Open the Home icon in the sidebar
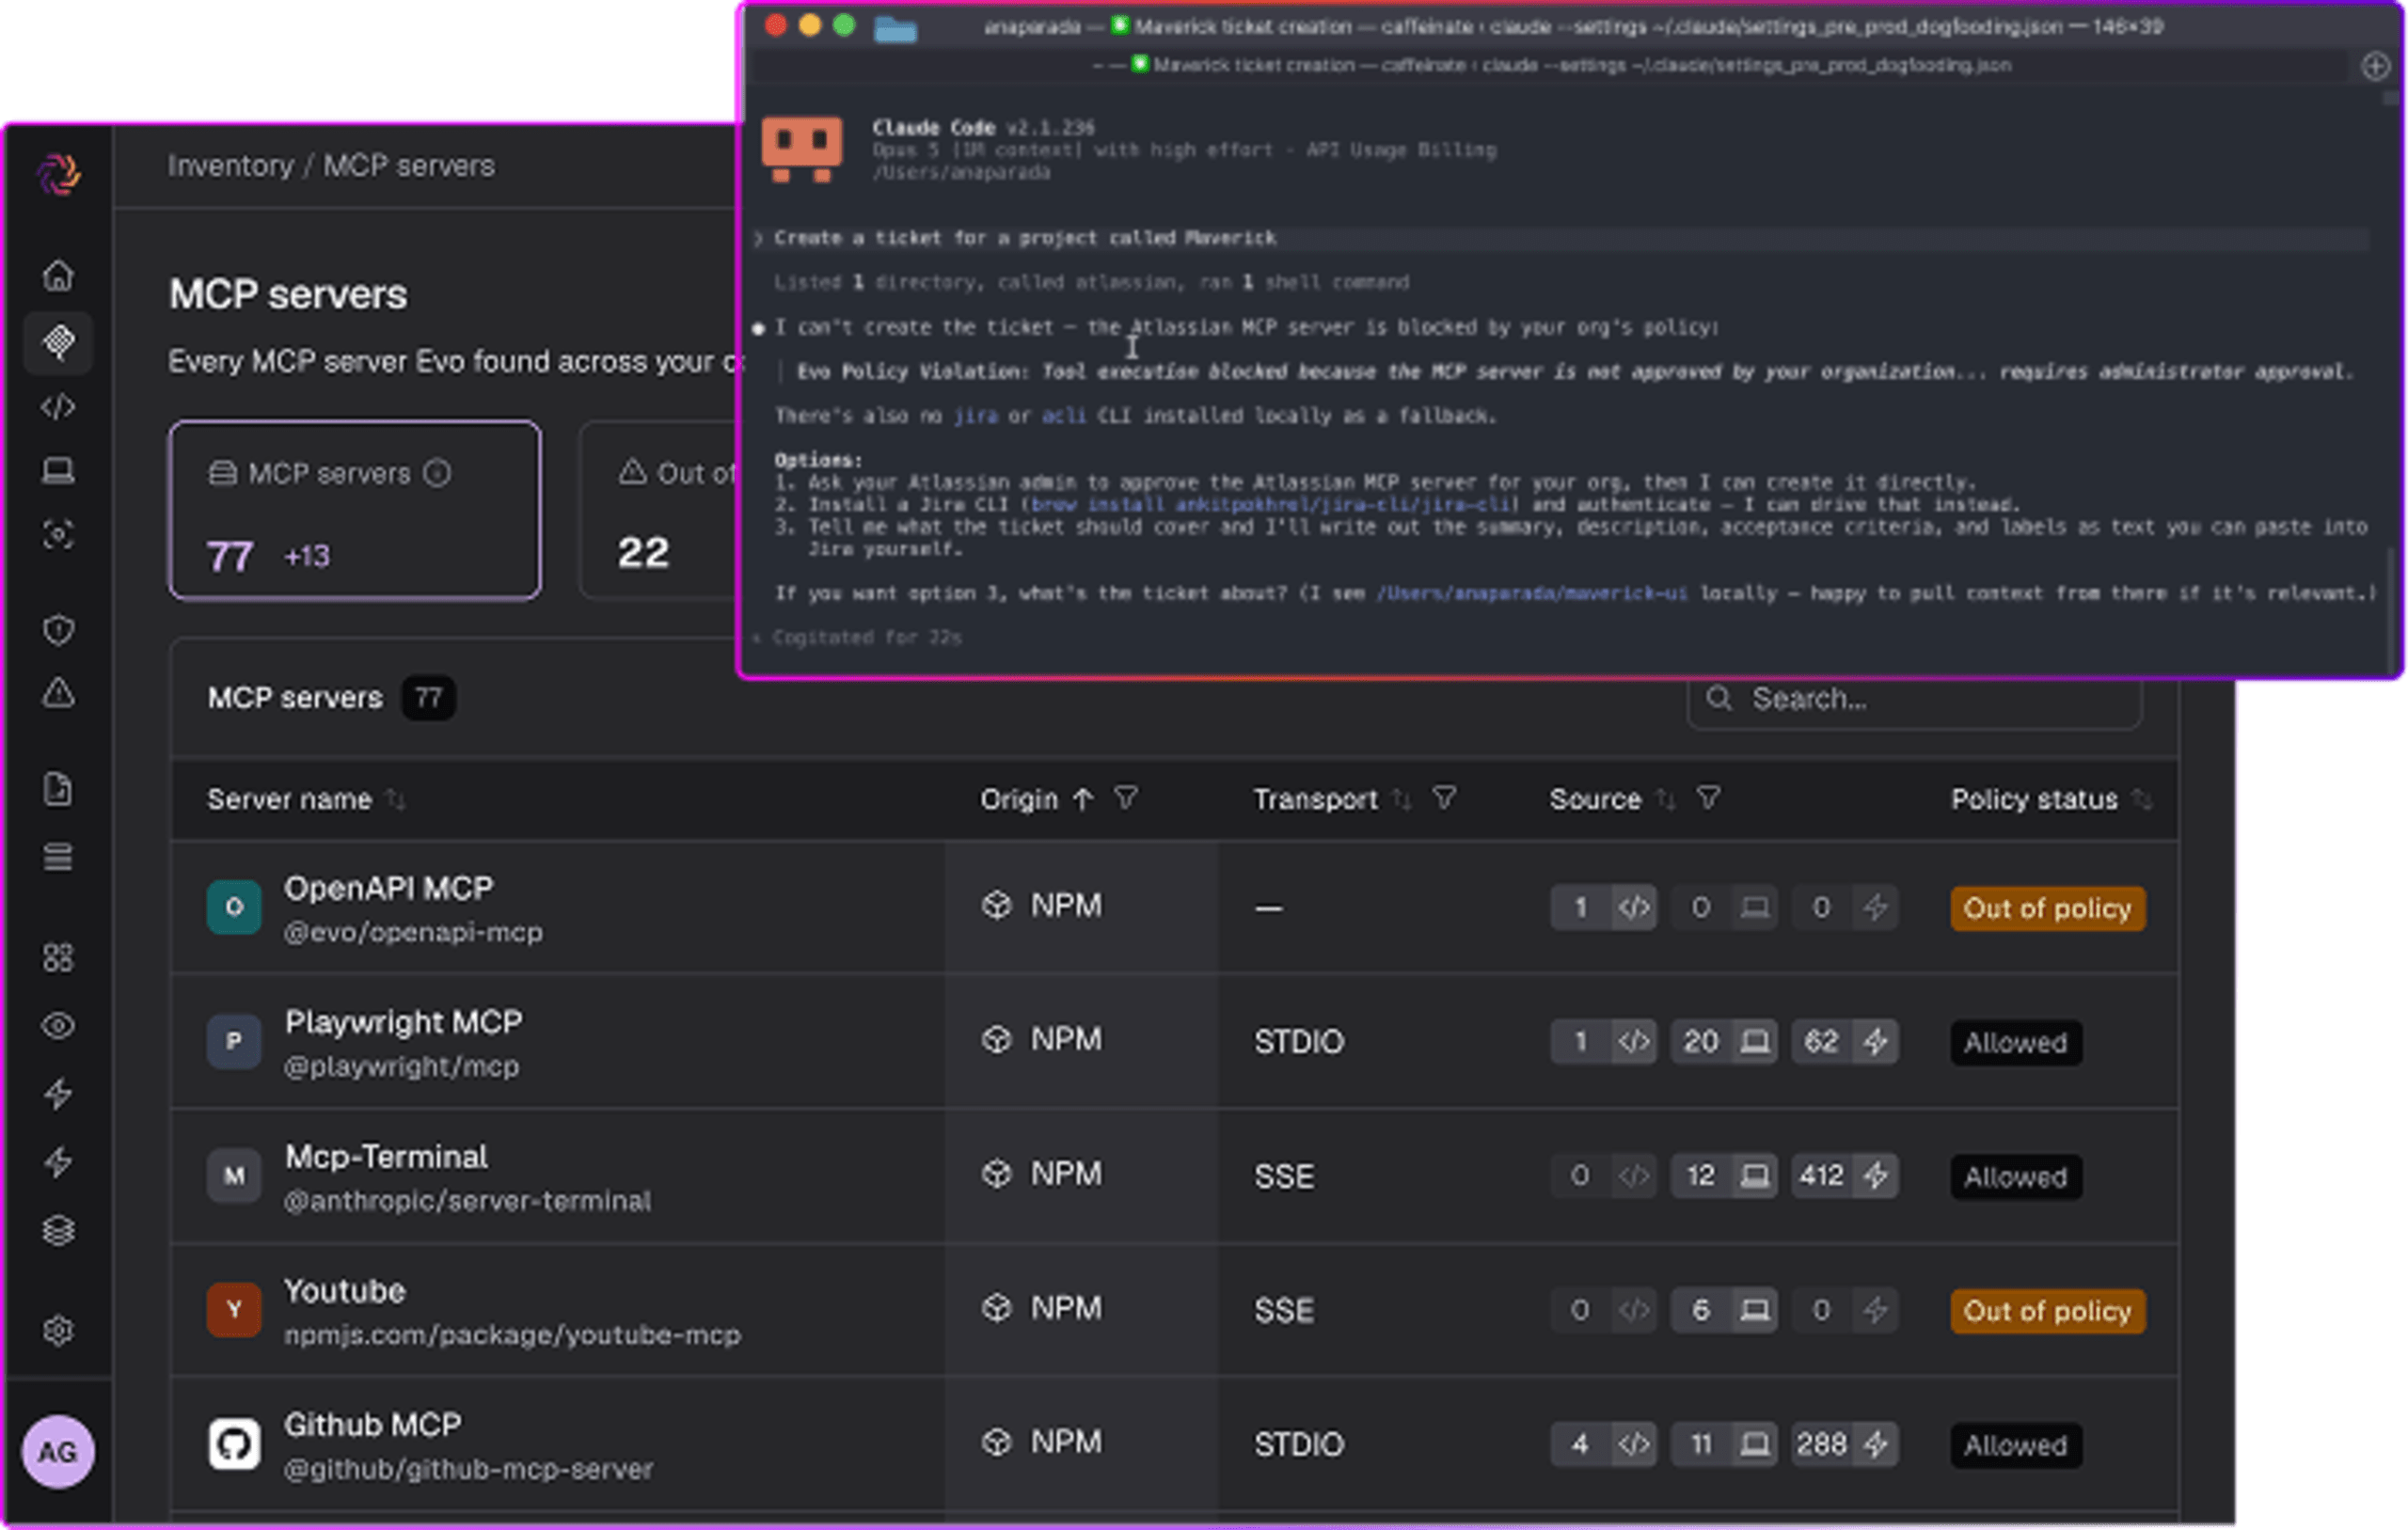 (58, 275)
